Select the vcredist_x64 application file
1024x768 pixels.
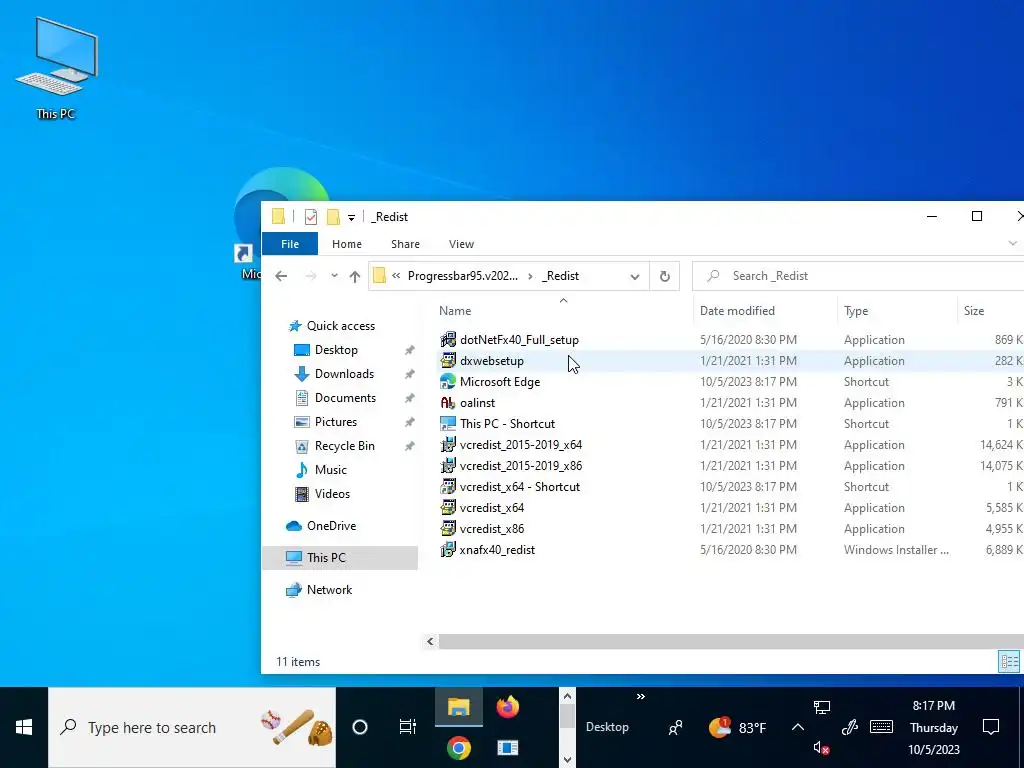click(492, 507)
